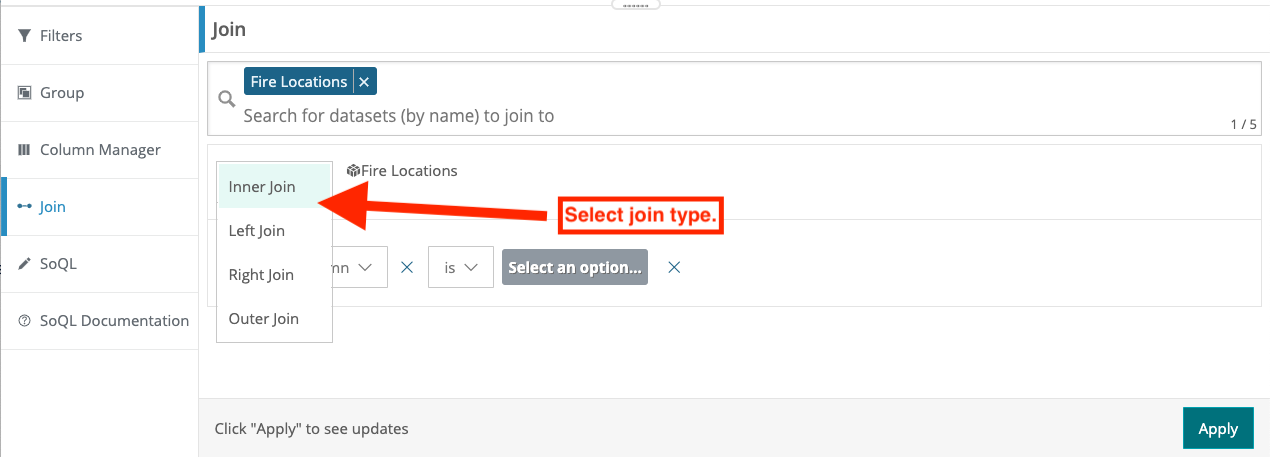Click the Filters funnel icon
The image size is (1270, 457).
(25, 36)
